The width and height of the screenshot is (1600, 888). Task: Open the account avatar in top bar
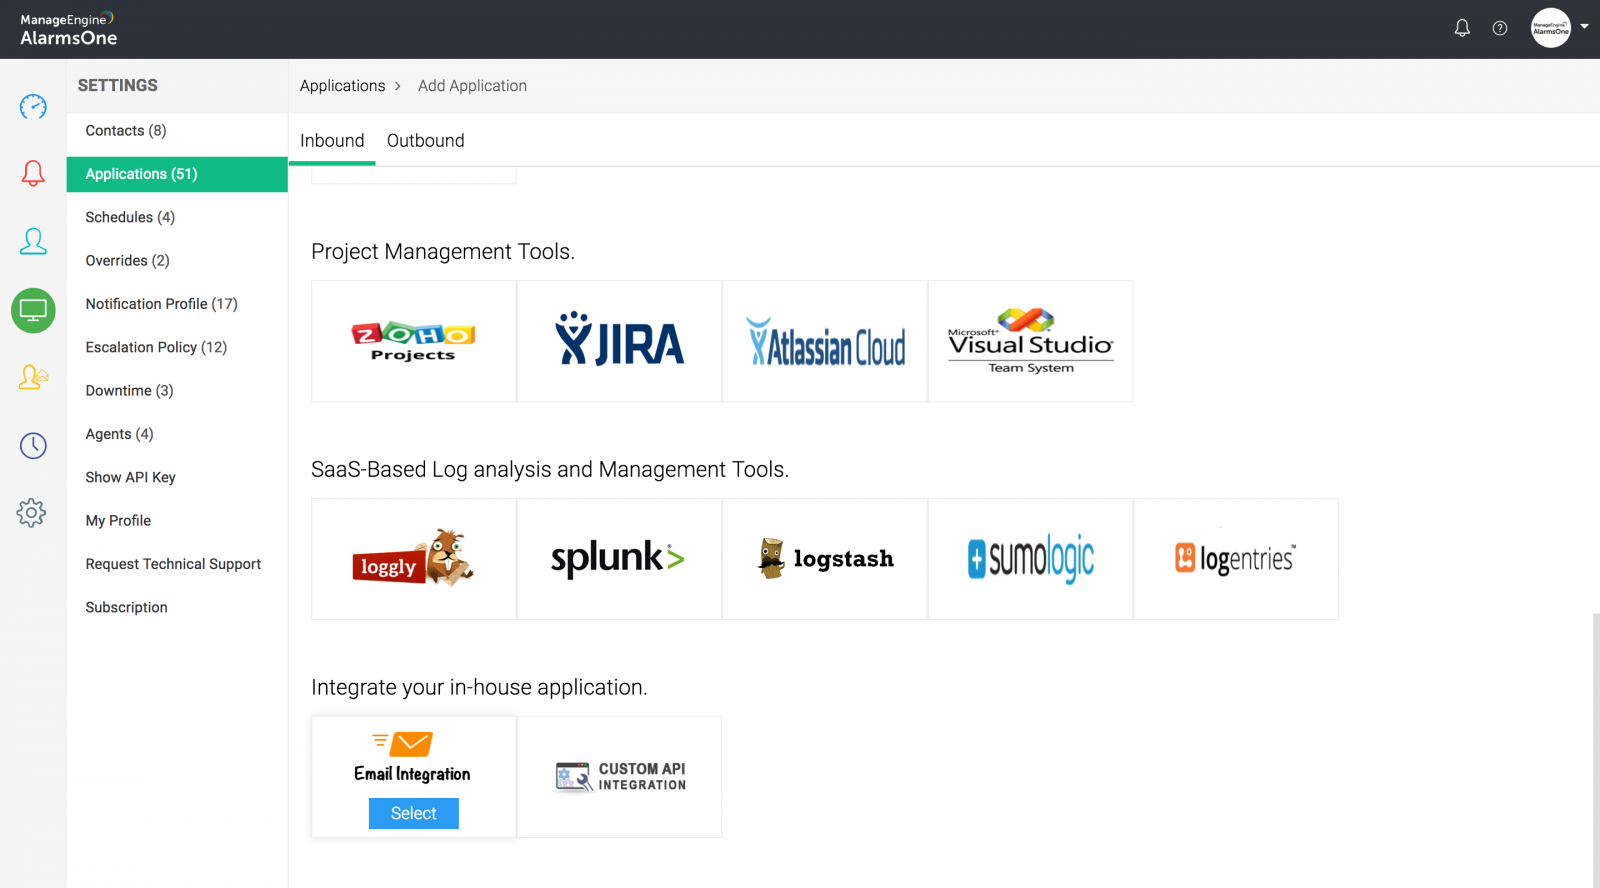click(x=1551, y=28)
